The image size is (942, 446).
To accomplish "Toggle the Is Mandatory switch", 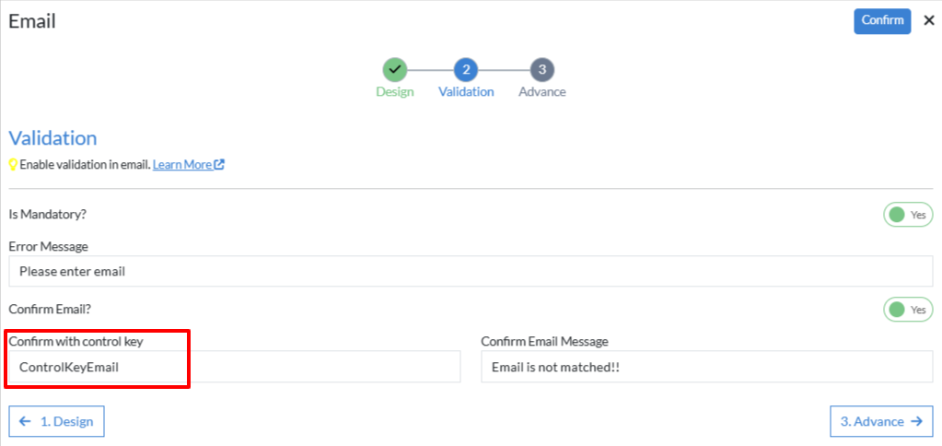I will pyautogui.click(x=907, y=215).
